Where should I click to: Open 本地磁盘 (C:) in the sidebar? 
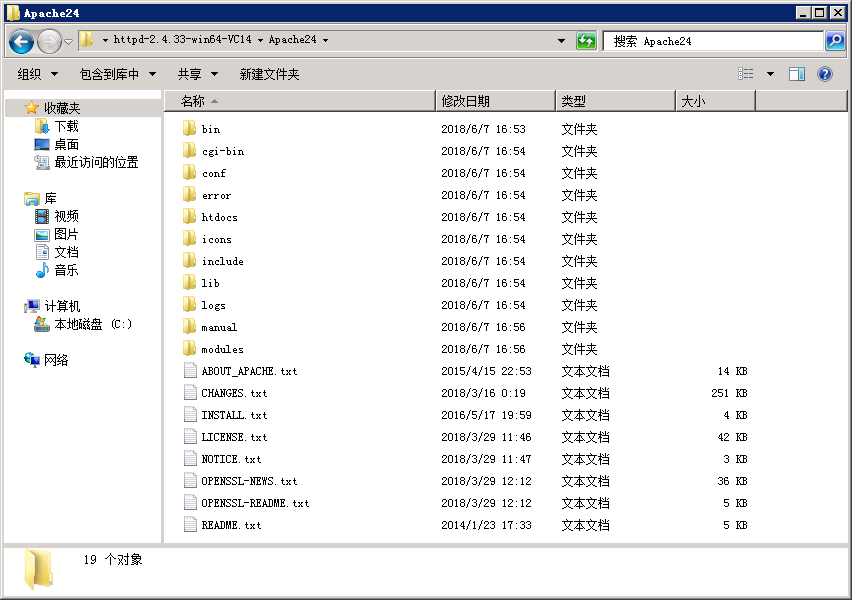[93, 324]
